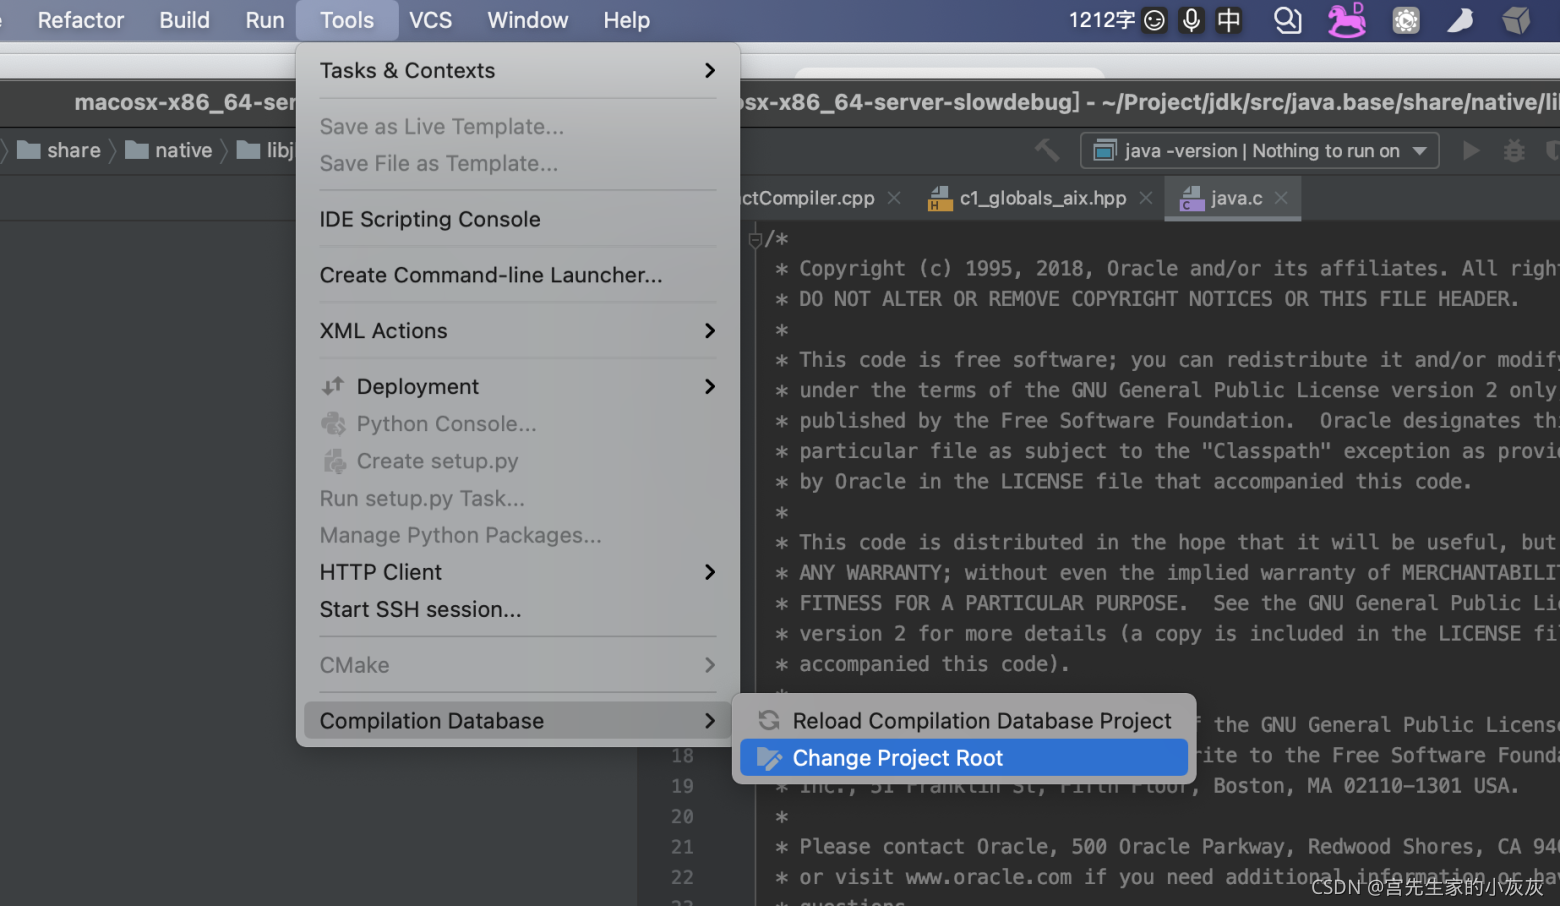Screen dimensions: 1560x906
Task: Expand the Deployment submenu arrow
Action: point(710,386)
